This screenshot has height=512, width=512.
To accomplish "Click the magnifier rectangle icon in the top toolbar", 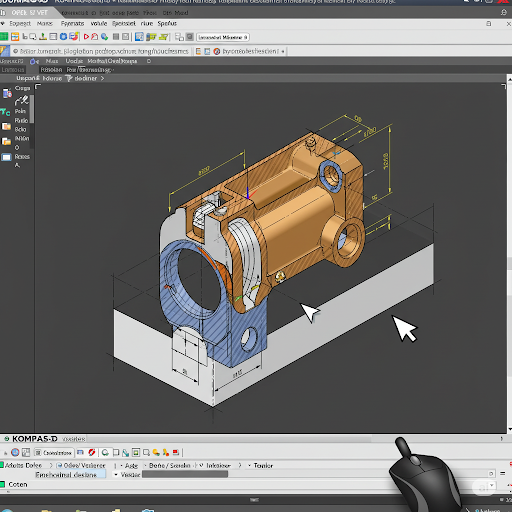I will click(x=33, y=37).
